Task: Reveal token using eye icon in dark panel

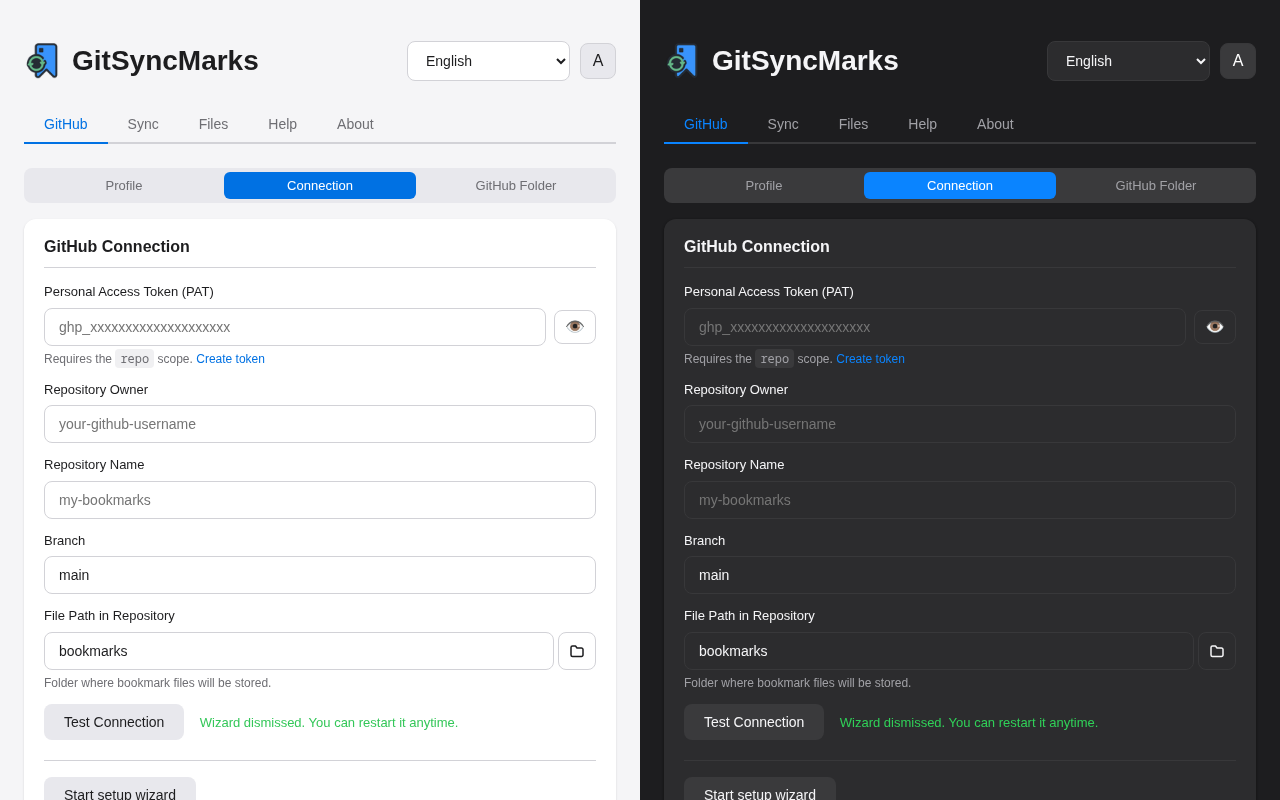Action: pos(1215,327)
